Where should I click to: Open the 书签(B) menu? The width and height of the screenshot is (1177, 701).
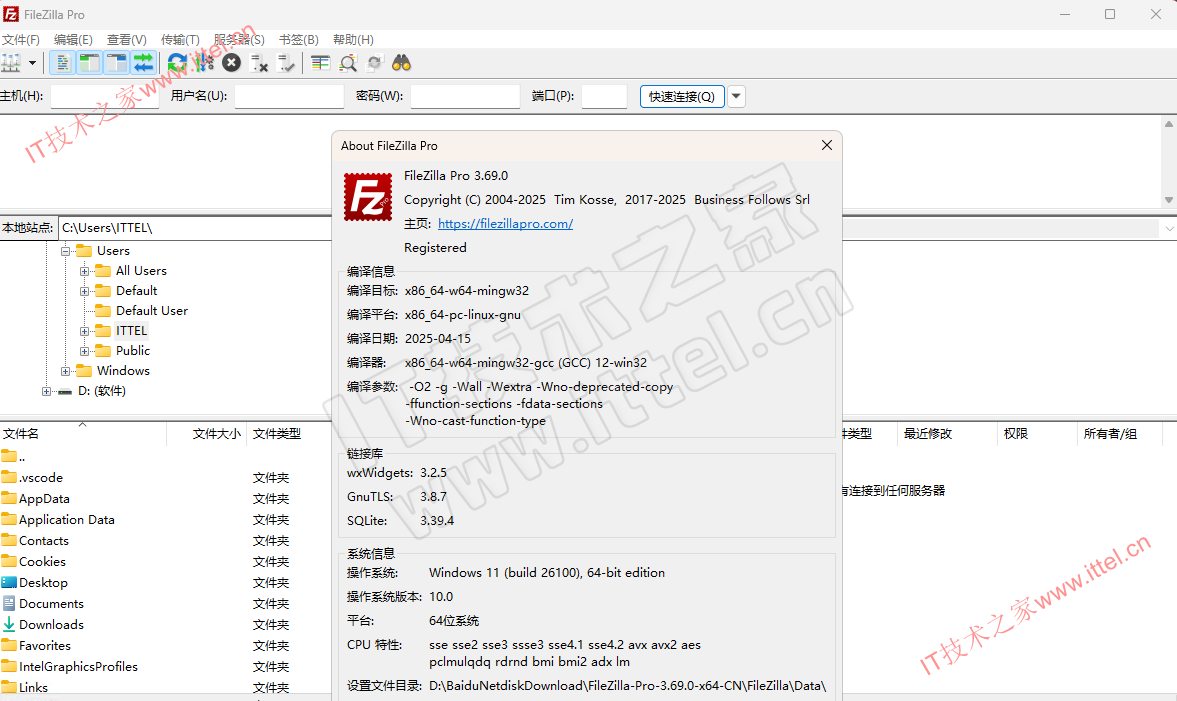click(x=299, y=40)
